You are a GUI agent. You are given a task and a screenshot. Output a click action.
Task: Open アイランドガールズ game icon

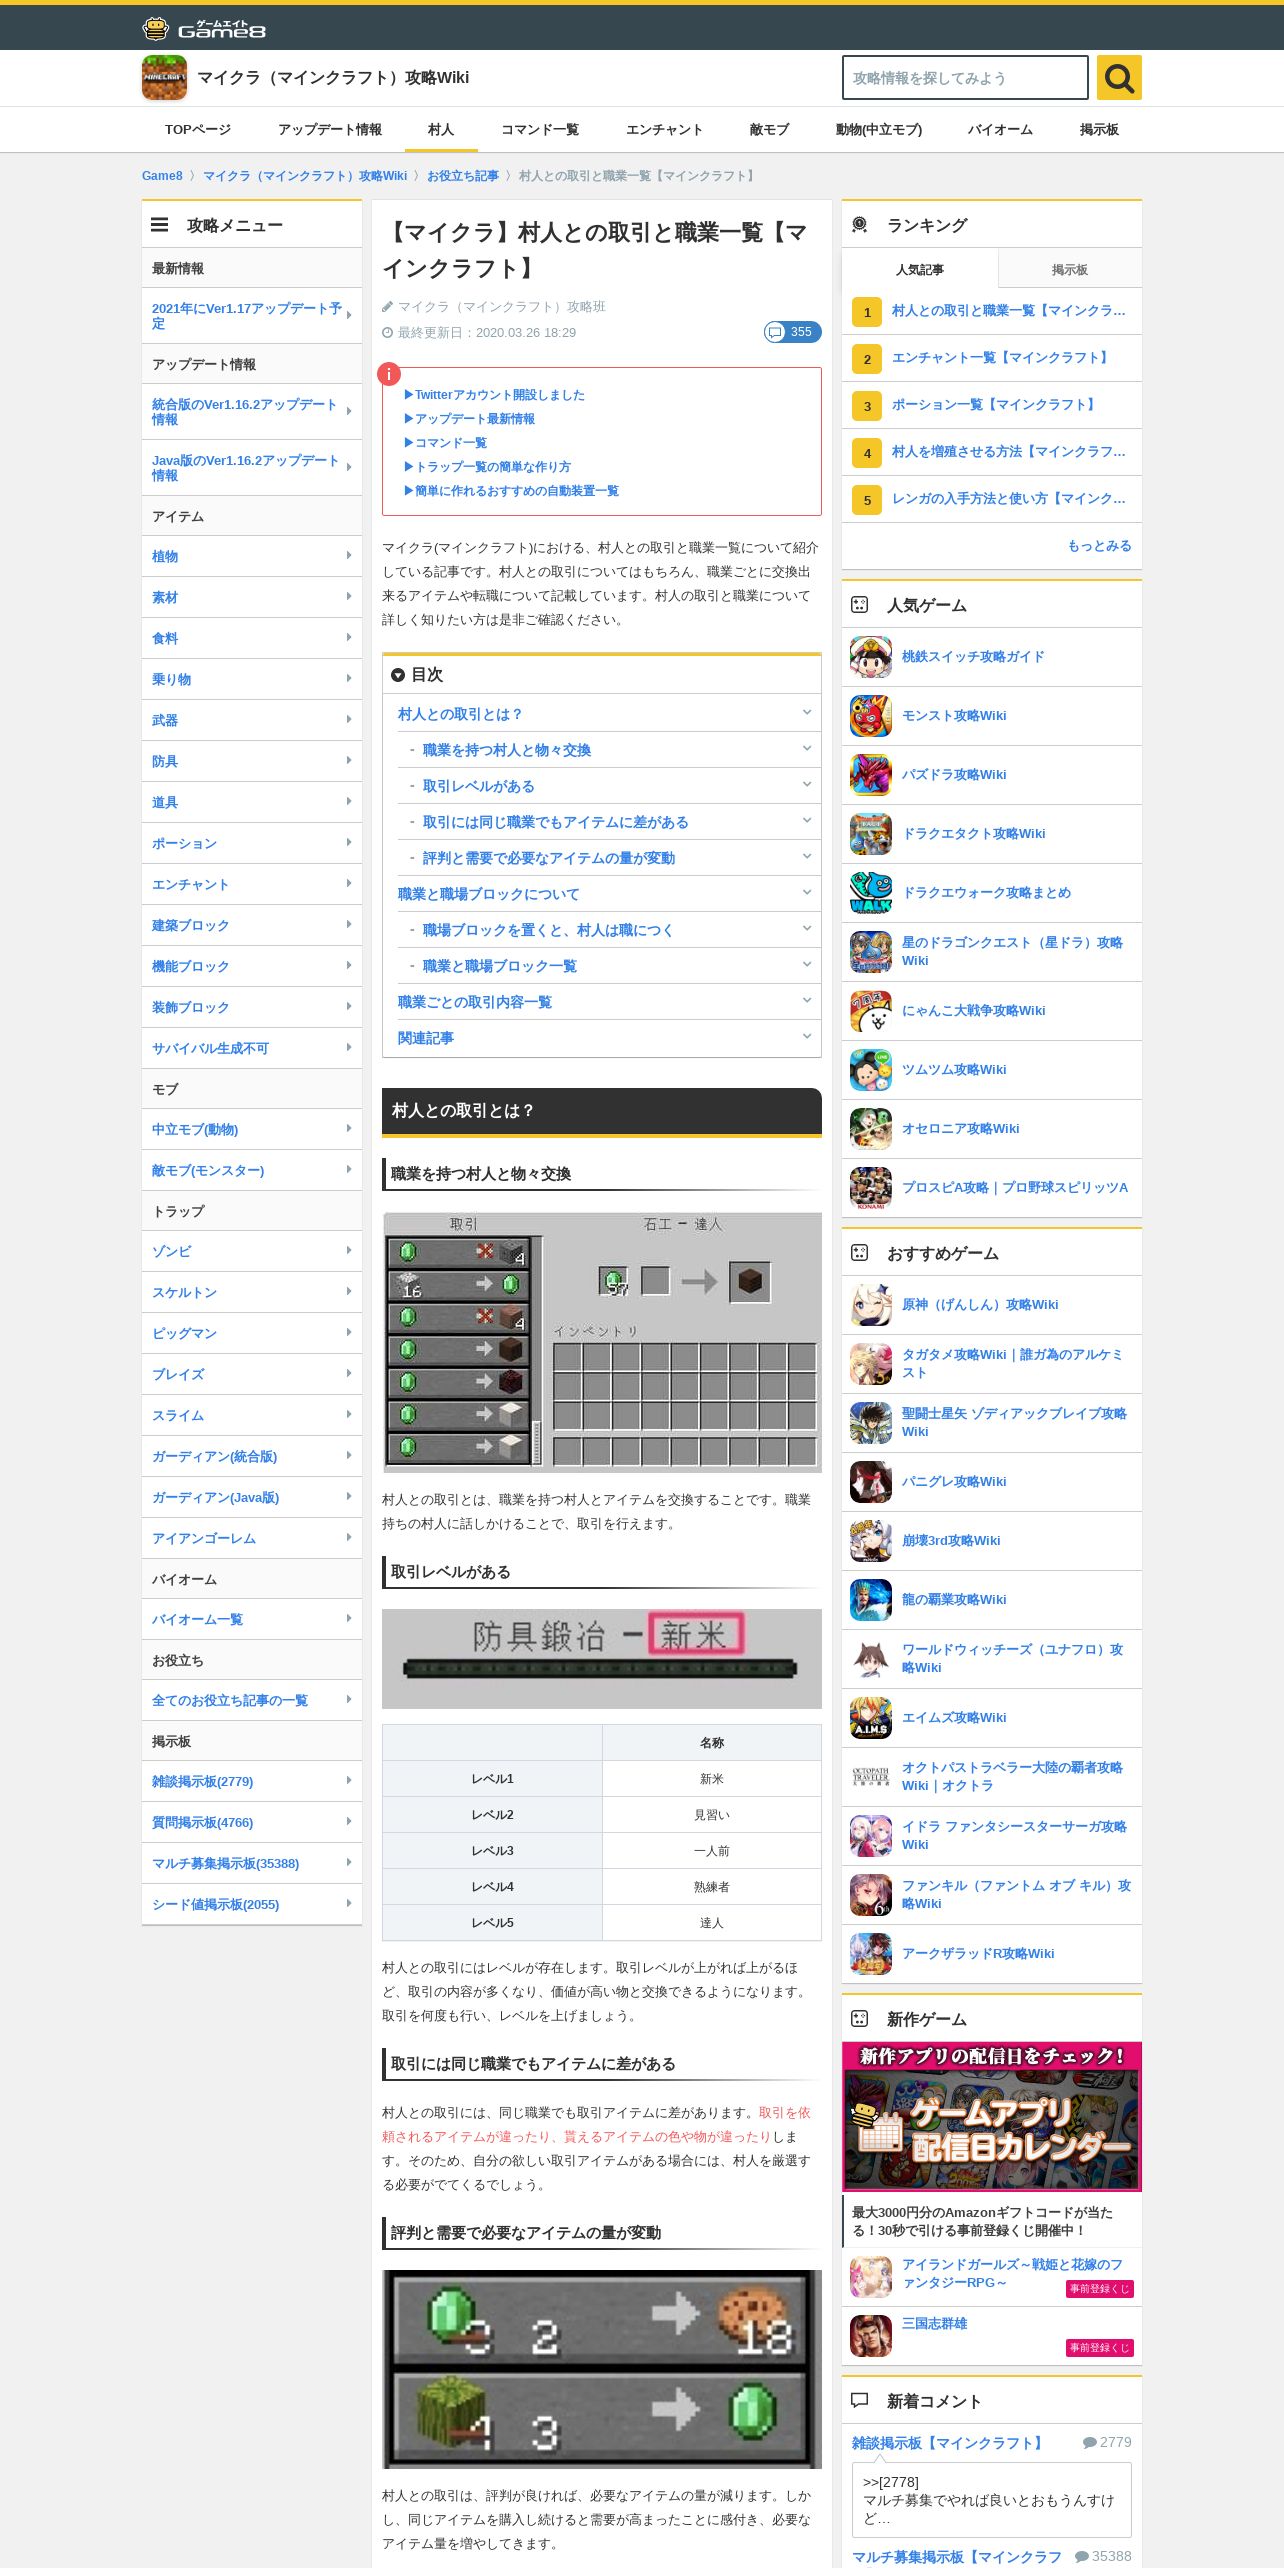point(871,2277)
